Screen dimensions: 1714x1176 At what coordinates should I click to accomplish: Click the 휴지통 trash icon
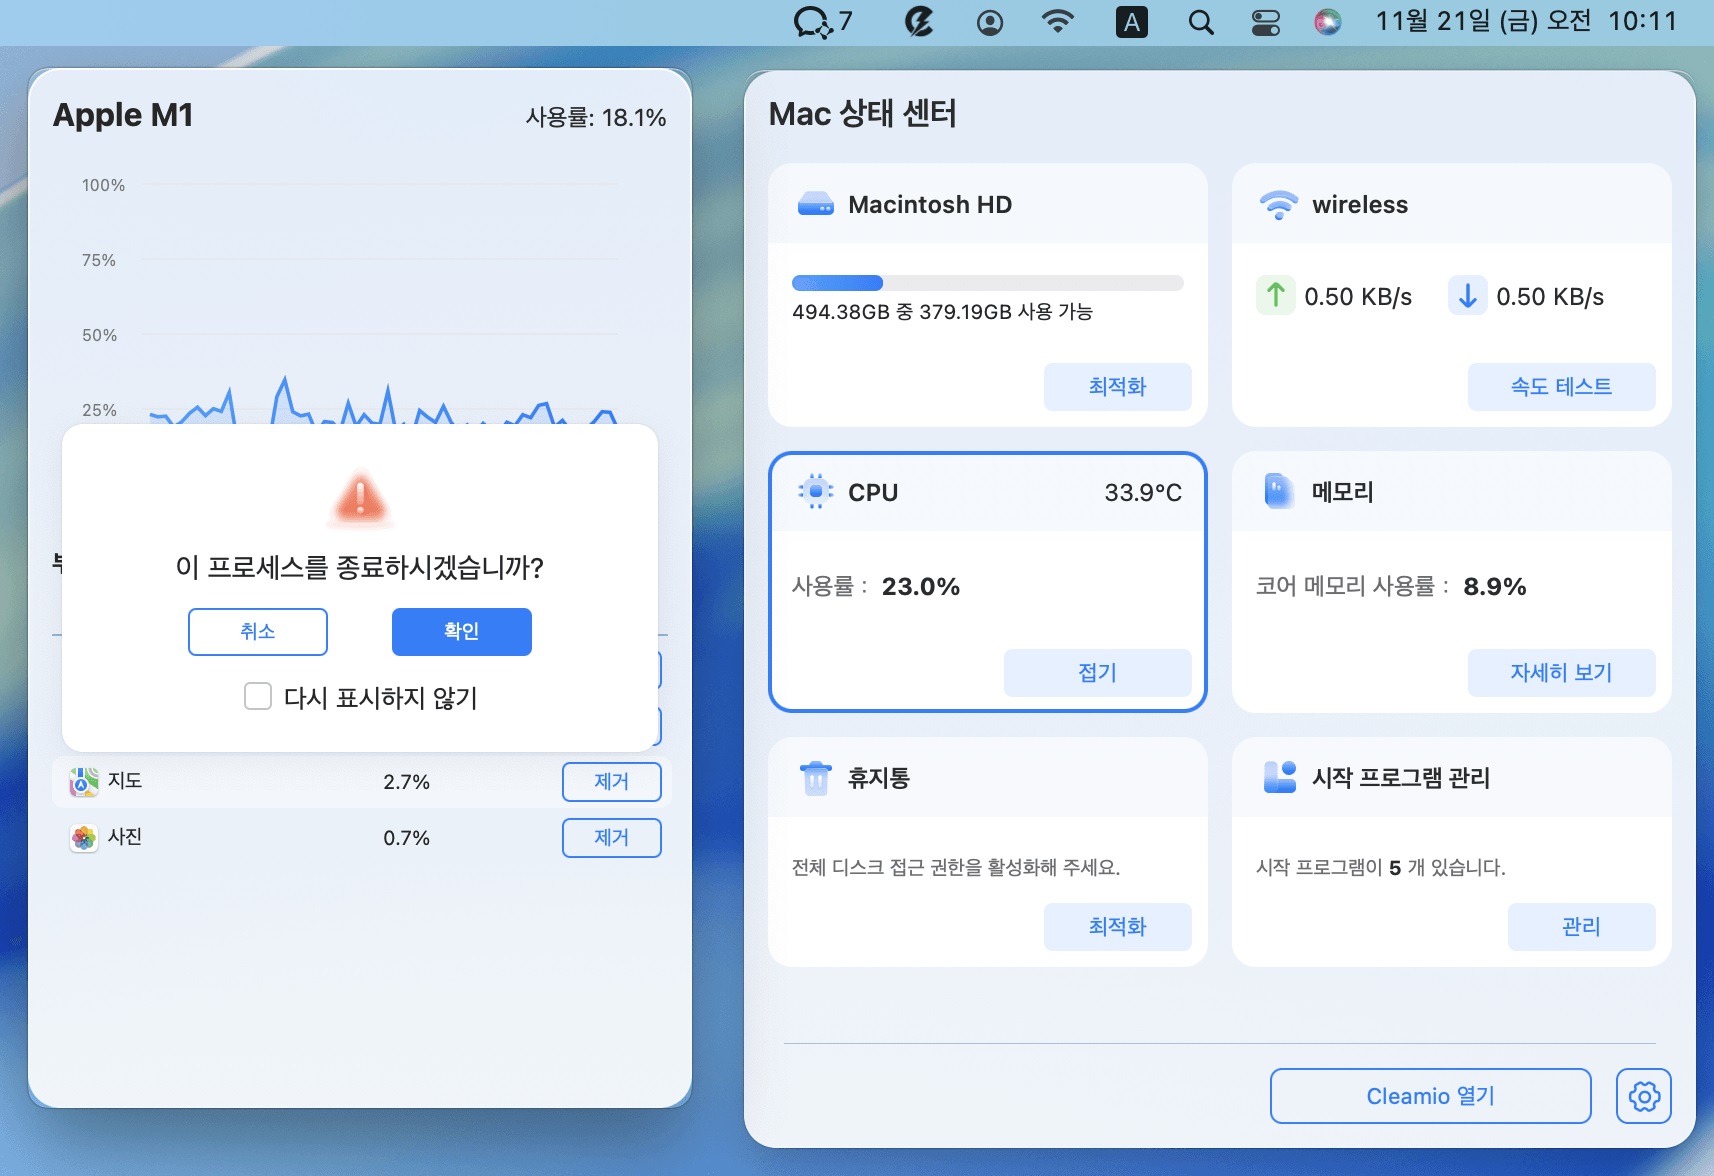[816, 777]
